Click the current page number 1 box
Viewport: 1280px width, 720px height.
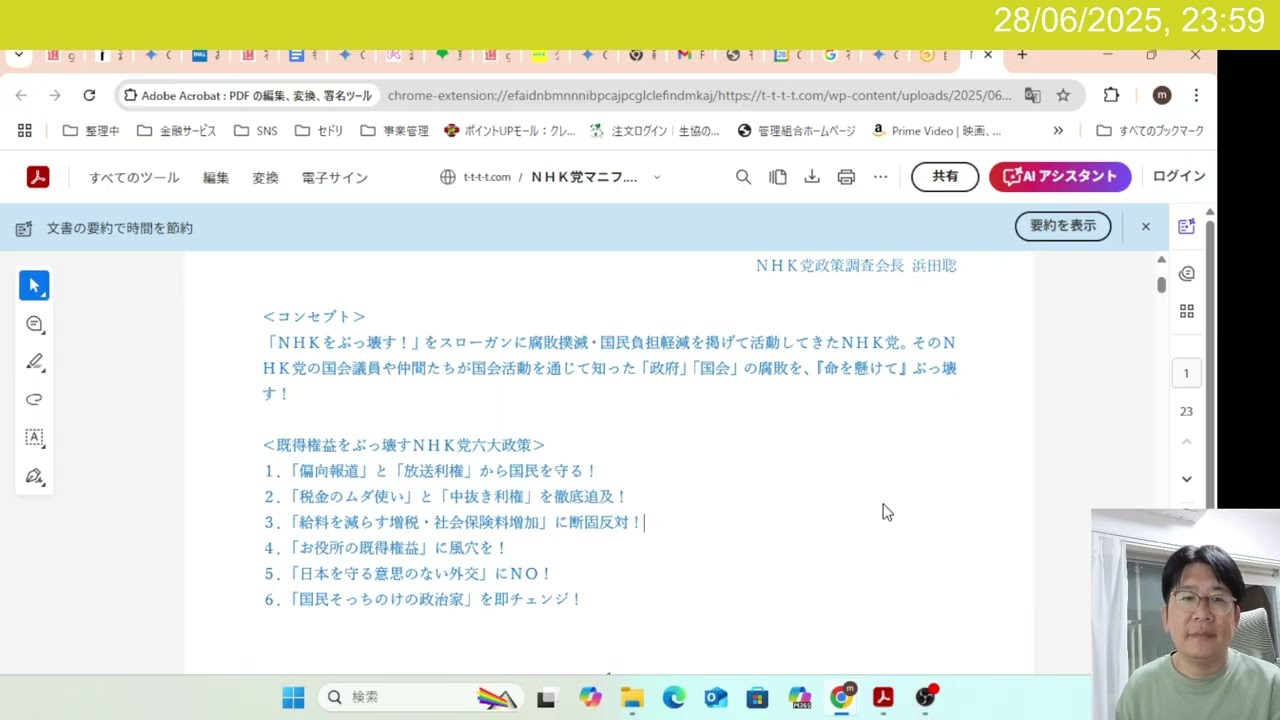pos(1187,373)
